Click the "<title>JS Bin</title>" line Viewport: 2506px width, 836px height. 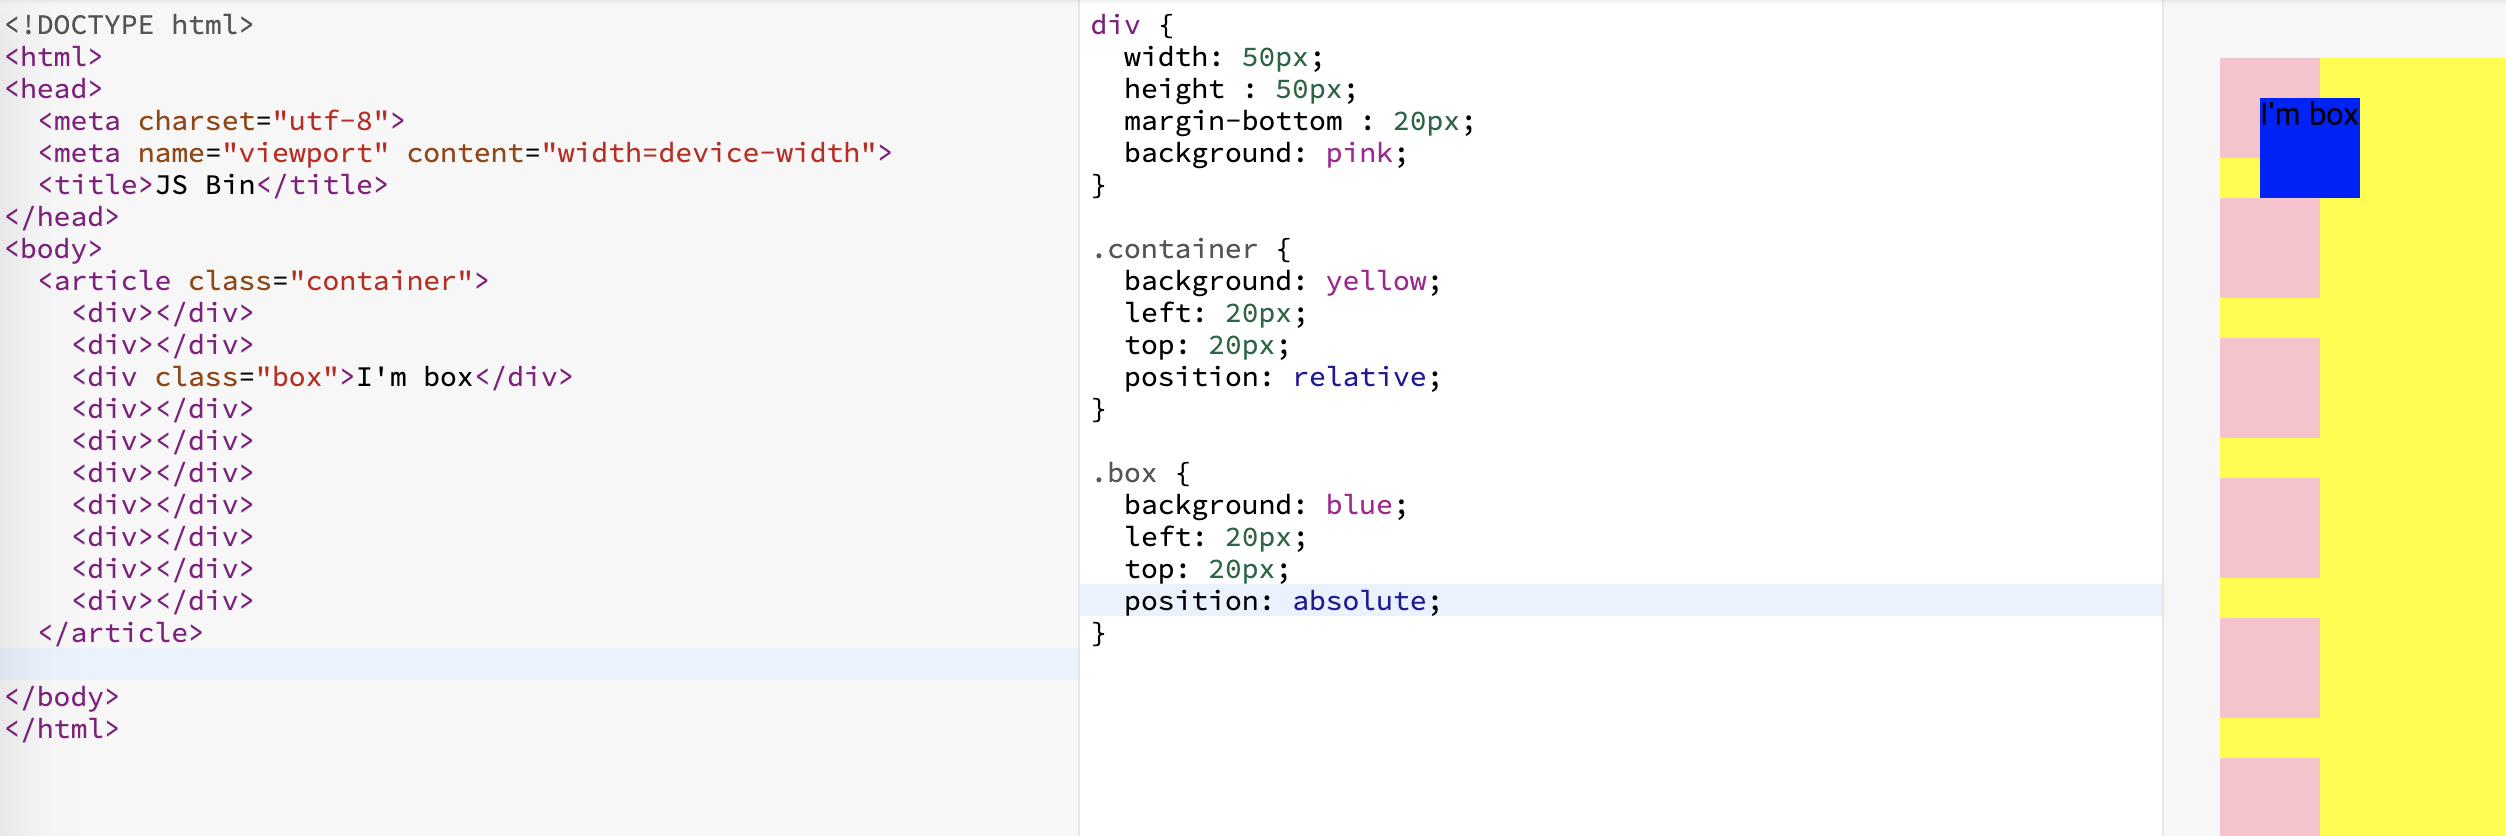213,185
